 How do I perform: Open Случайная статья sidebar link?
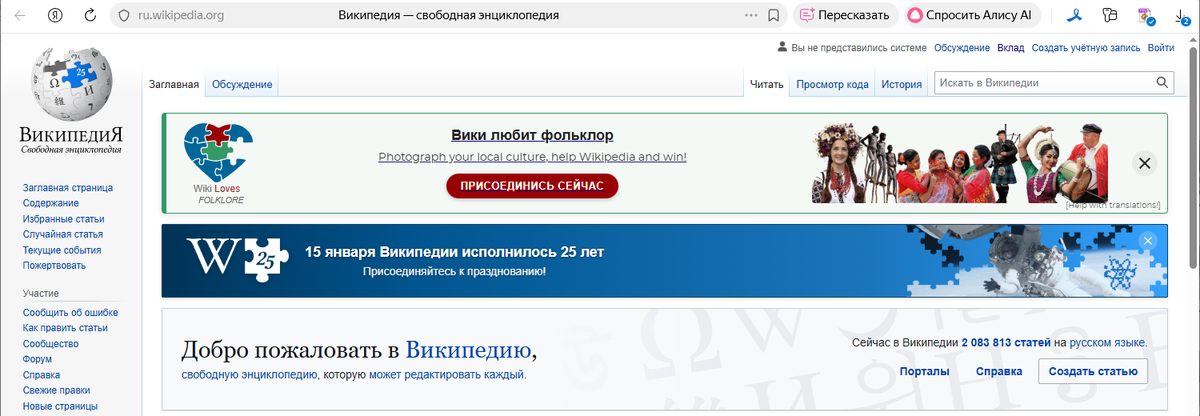tap(63, 234)
